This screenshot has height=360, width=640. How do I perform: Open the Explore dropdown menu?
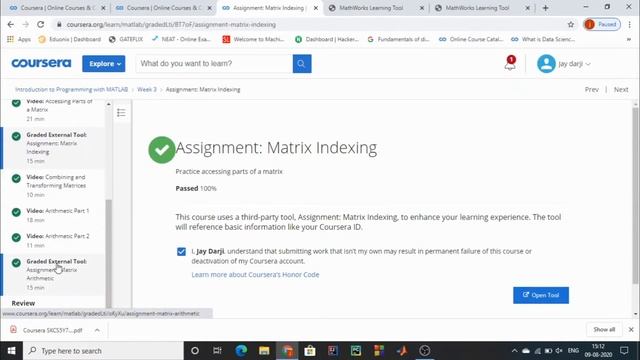[104, 64]
